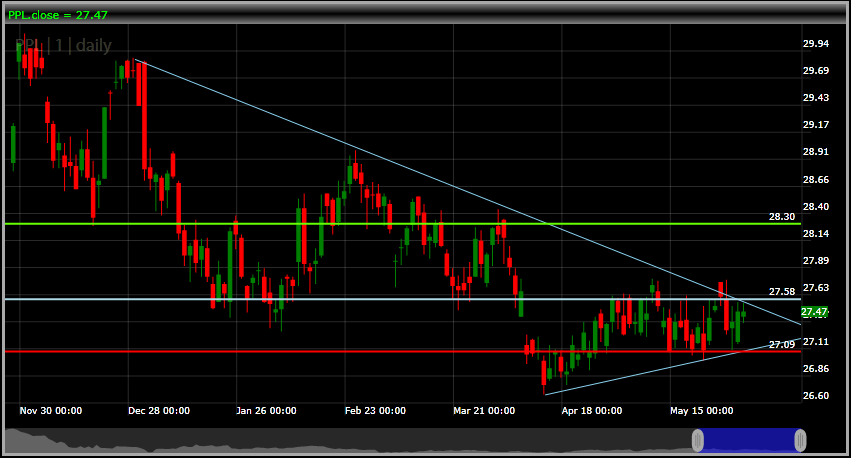The image size is (851, 458).
Task: Click the Nov 30 00:00 date label
Action: [50, 410]
